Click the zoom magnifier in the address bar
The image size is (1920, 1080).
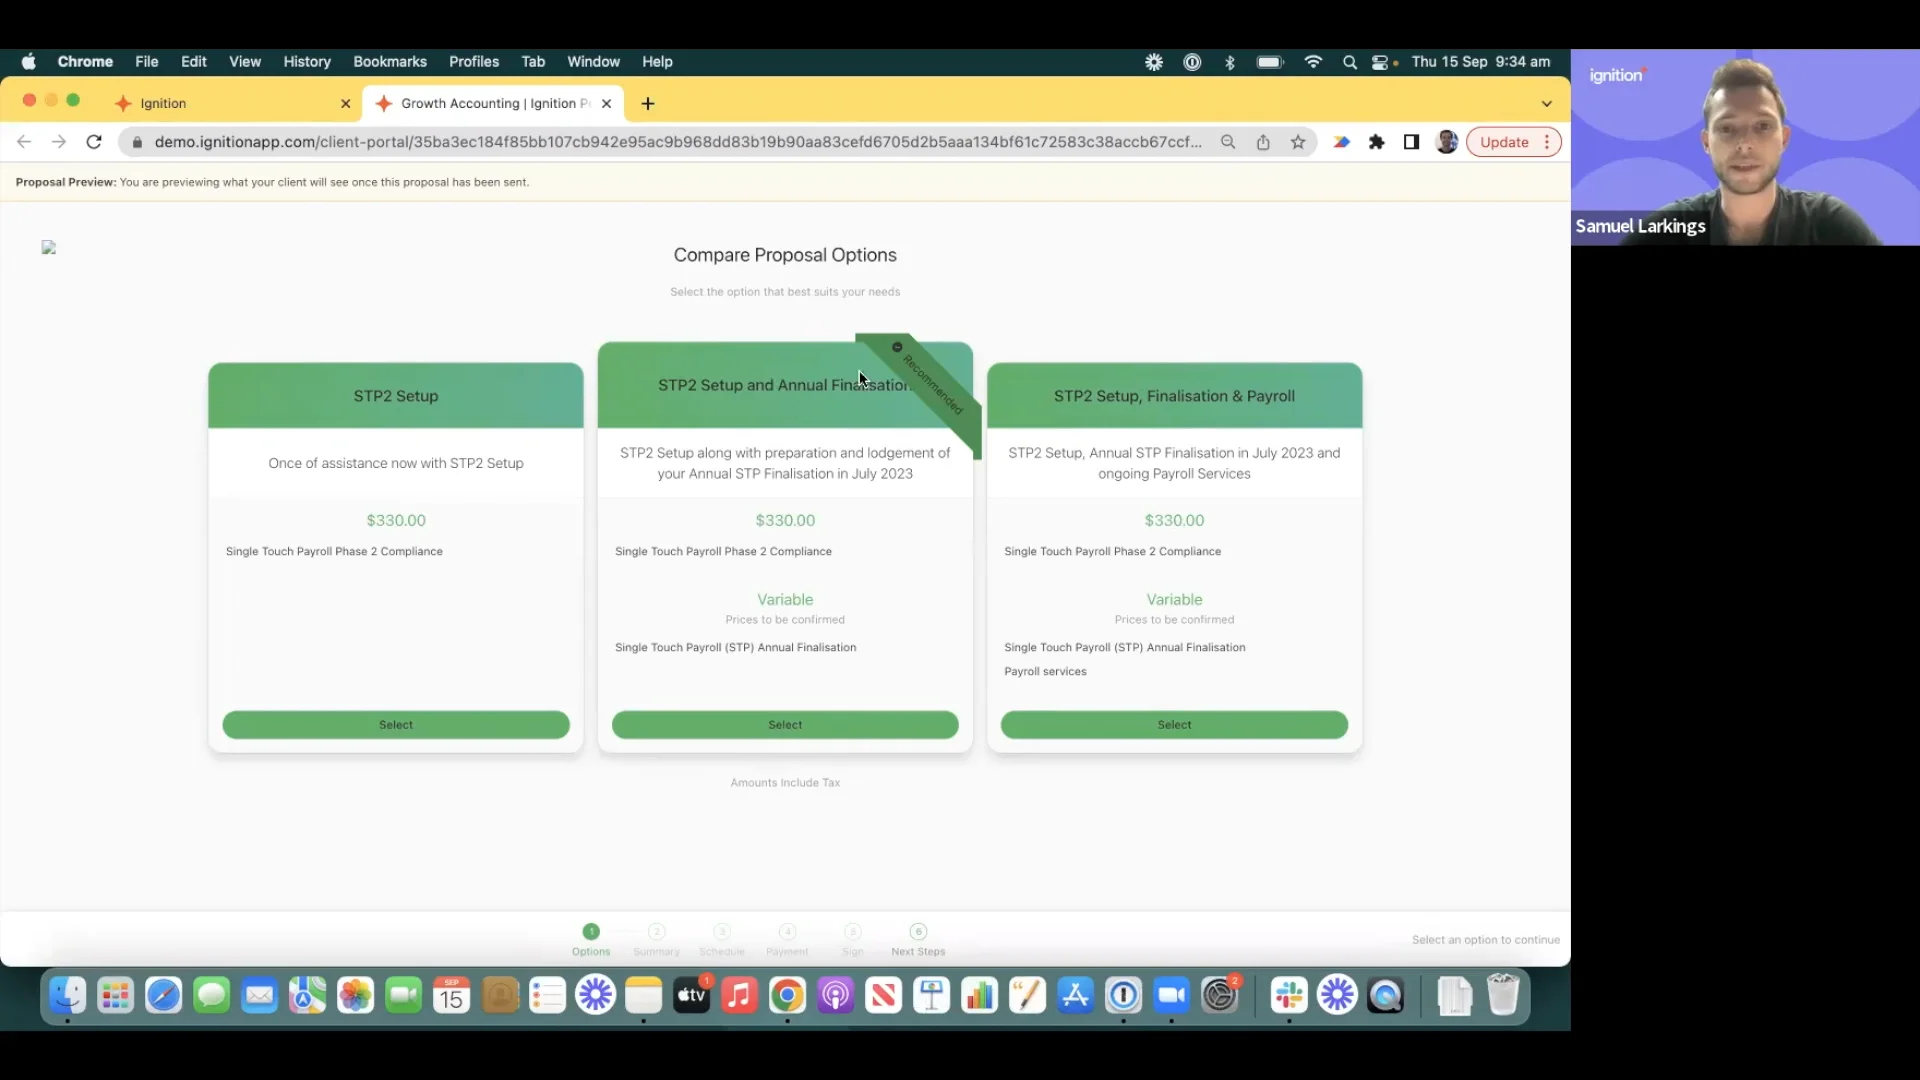coord(1228,141)
